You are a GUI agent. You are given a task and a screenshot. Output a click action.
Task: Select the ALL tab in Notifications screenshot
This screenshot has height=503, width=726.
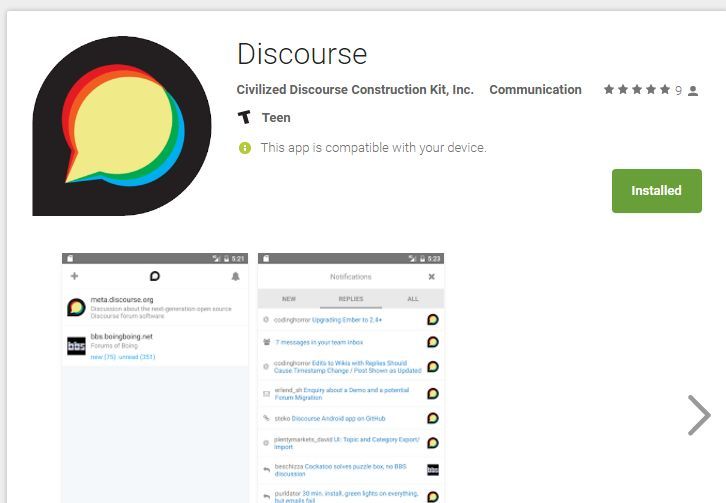pos(413,299)
